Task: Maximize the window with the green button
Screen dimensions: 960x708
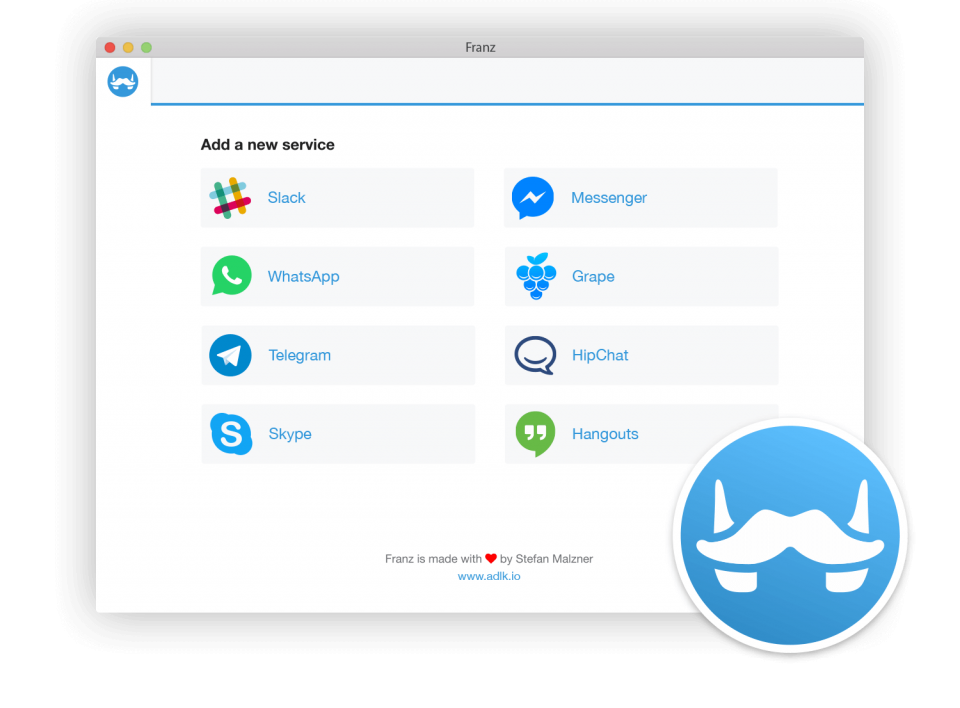Action: (146, 47)
